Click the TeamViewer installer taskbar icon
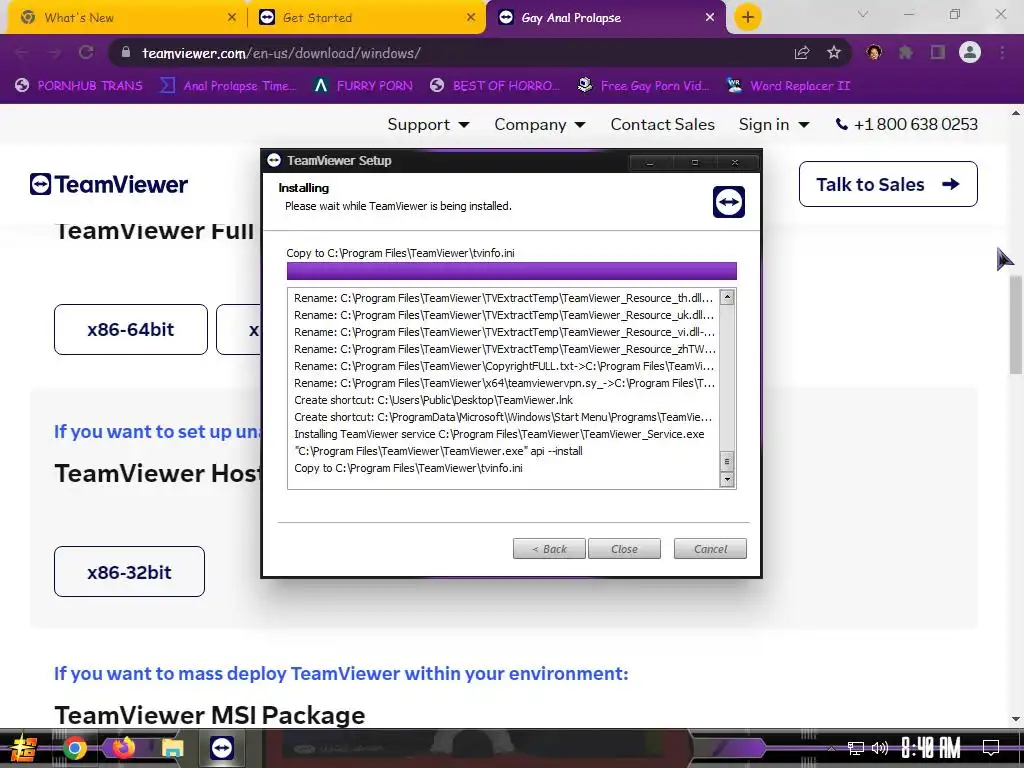1024x768 pixels. pos(222,748)
